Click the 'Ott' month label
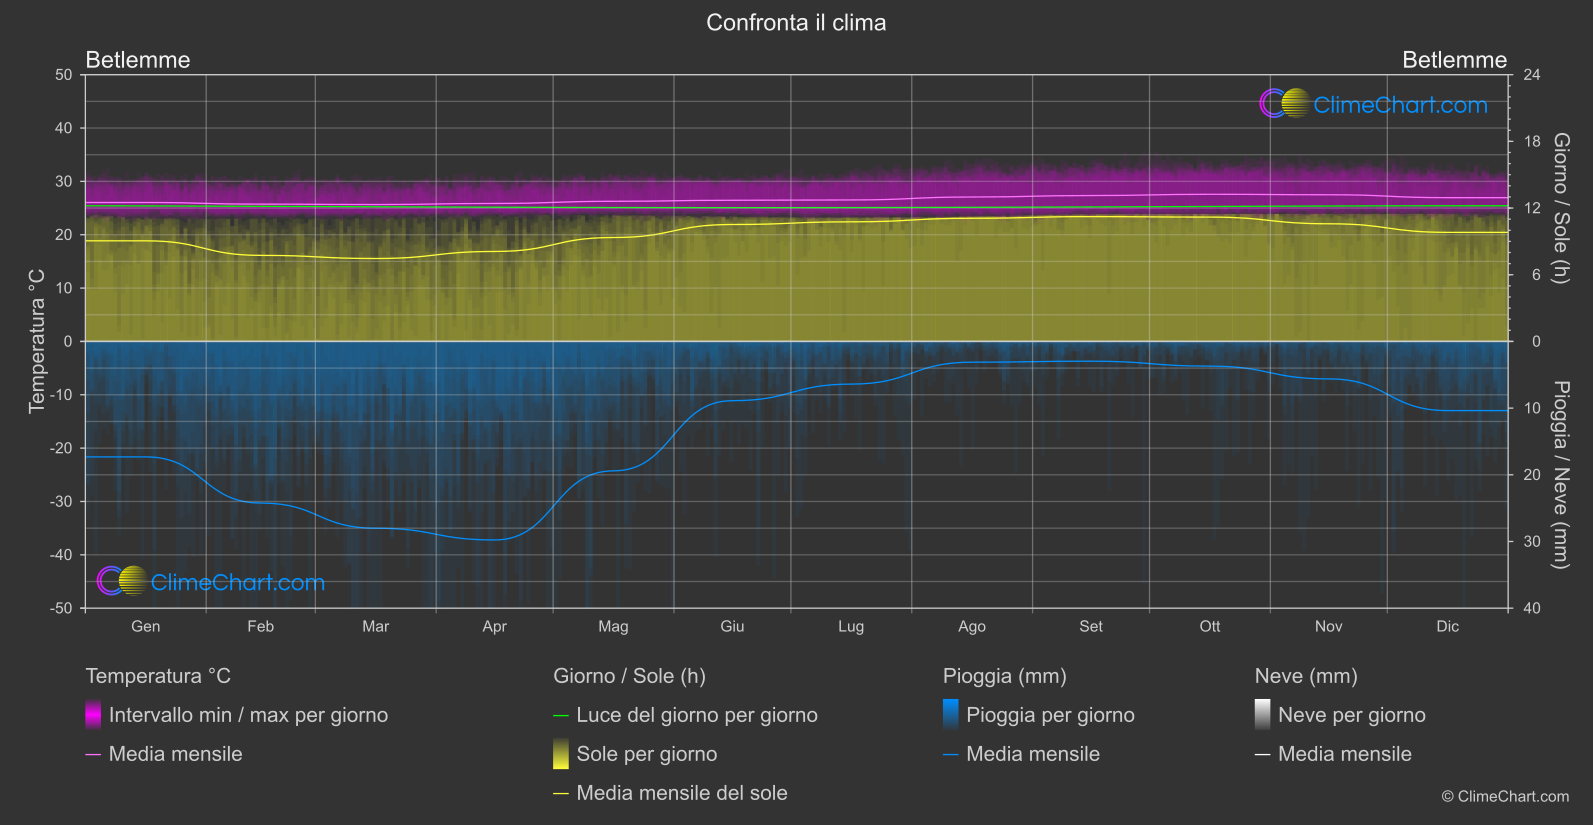This screenshot has height=825, width=1593. point(1210,626)
